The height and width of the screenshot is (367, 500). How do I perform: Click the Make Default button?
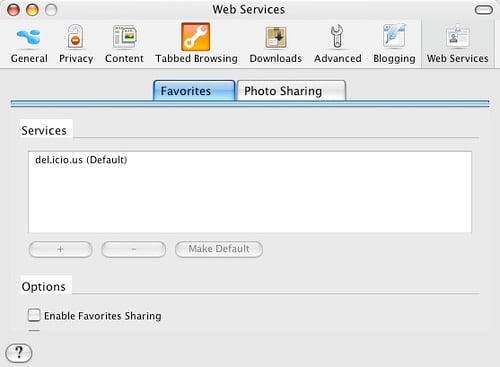point(219,249)
